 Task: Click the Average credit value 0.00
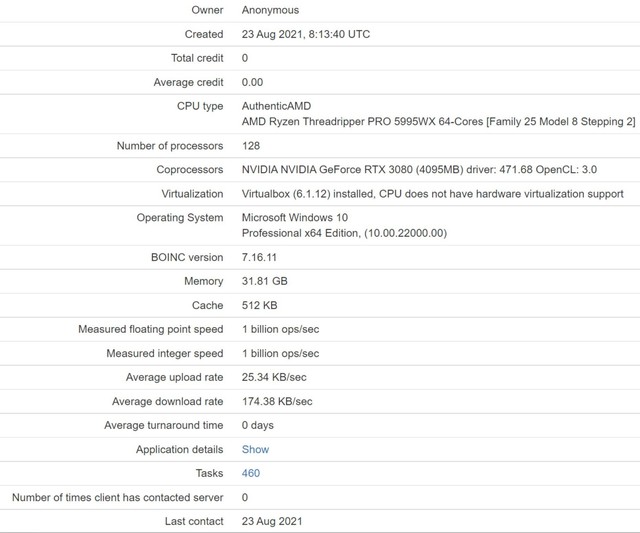tap(252, 82)
